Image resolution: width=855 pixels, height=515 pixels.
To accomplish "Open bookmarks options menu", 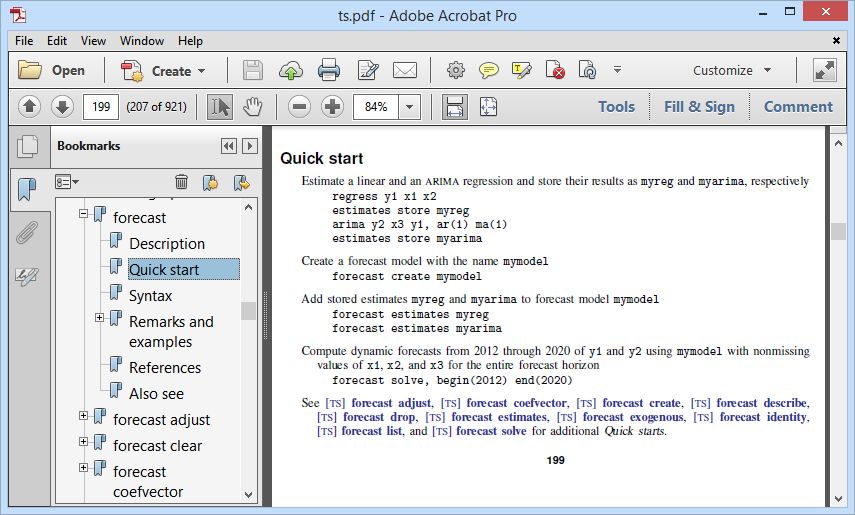I will [67, 182].
